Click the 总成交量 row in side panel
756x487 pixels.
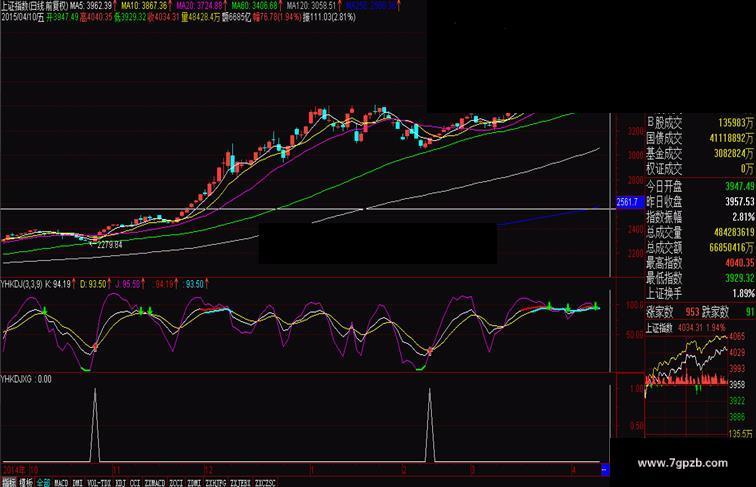tap(700, 232)
